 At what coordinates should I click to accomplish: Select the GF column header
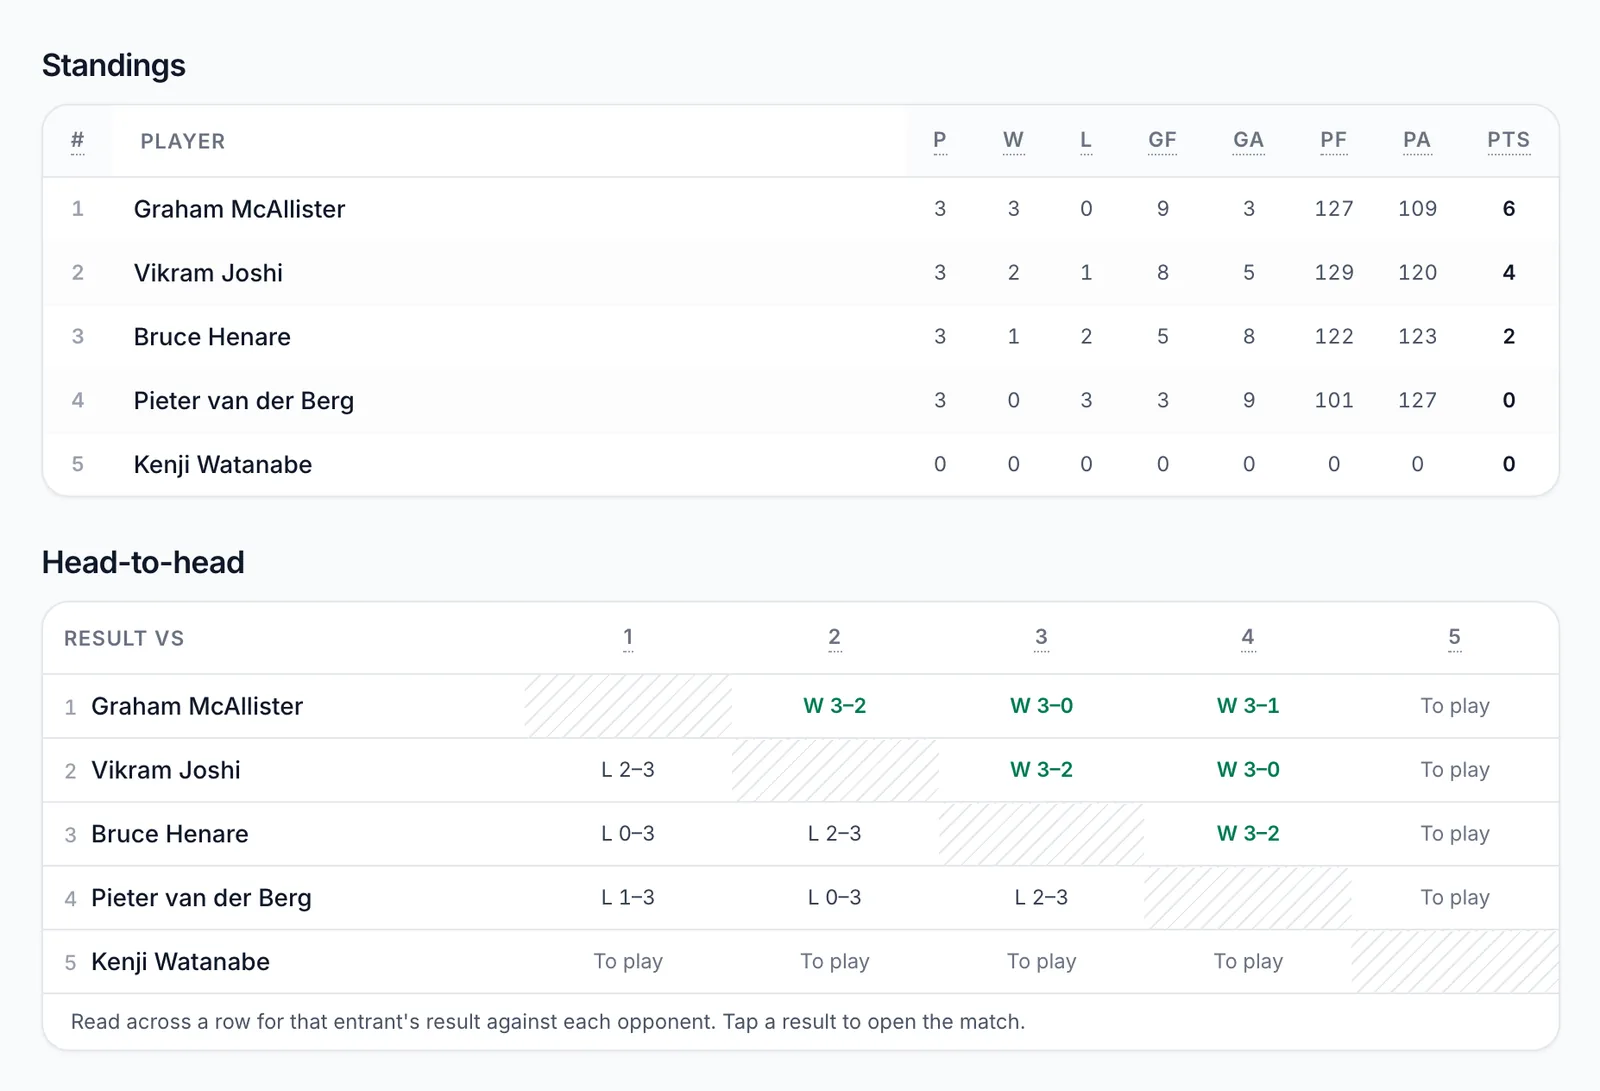[x=1162, y=141]
